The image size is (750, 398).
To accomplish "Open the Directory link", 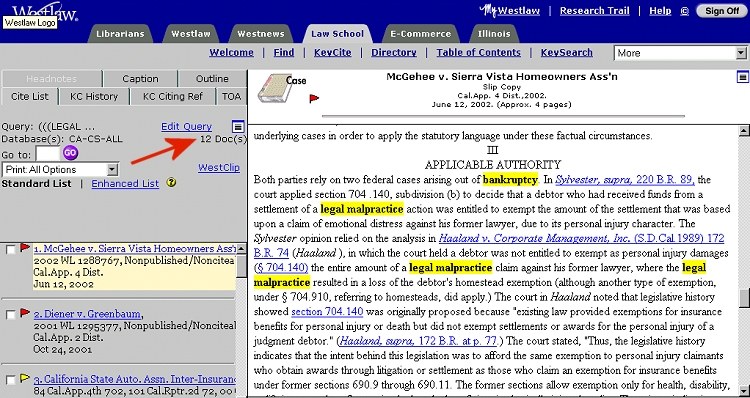I will pos(394,53).
